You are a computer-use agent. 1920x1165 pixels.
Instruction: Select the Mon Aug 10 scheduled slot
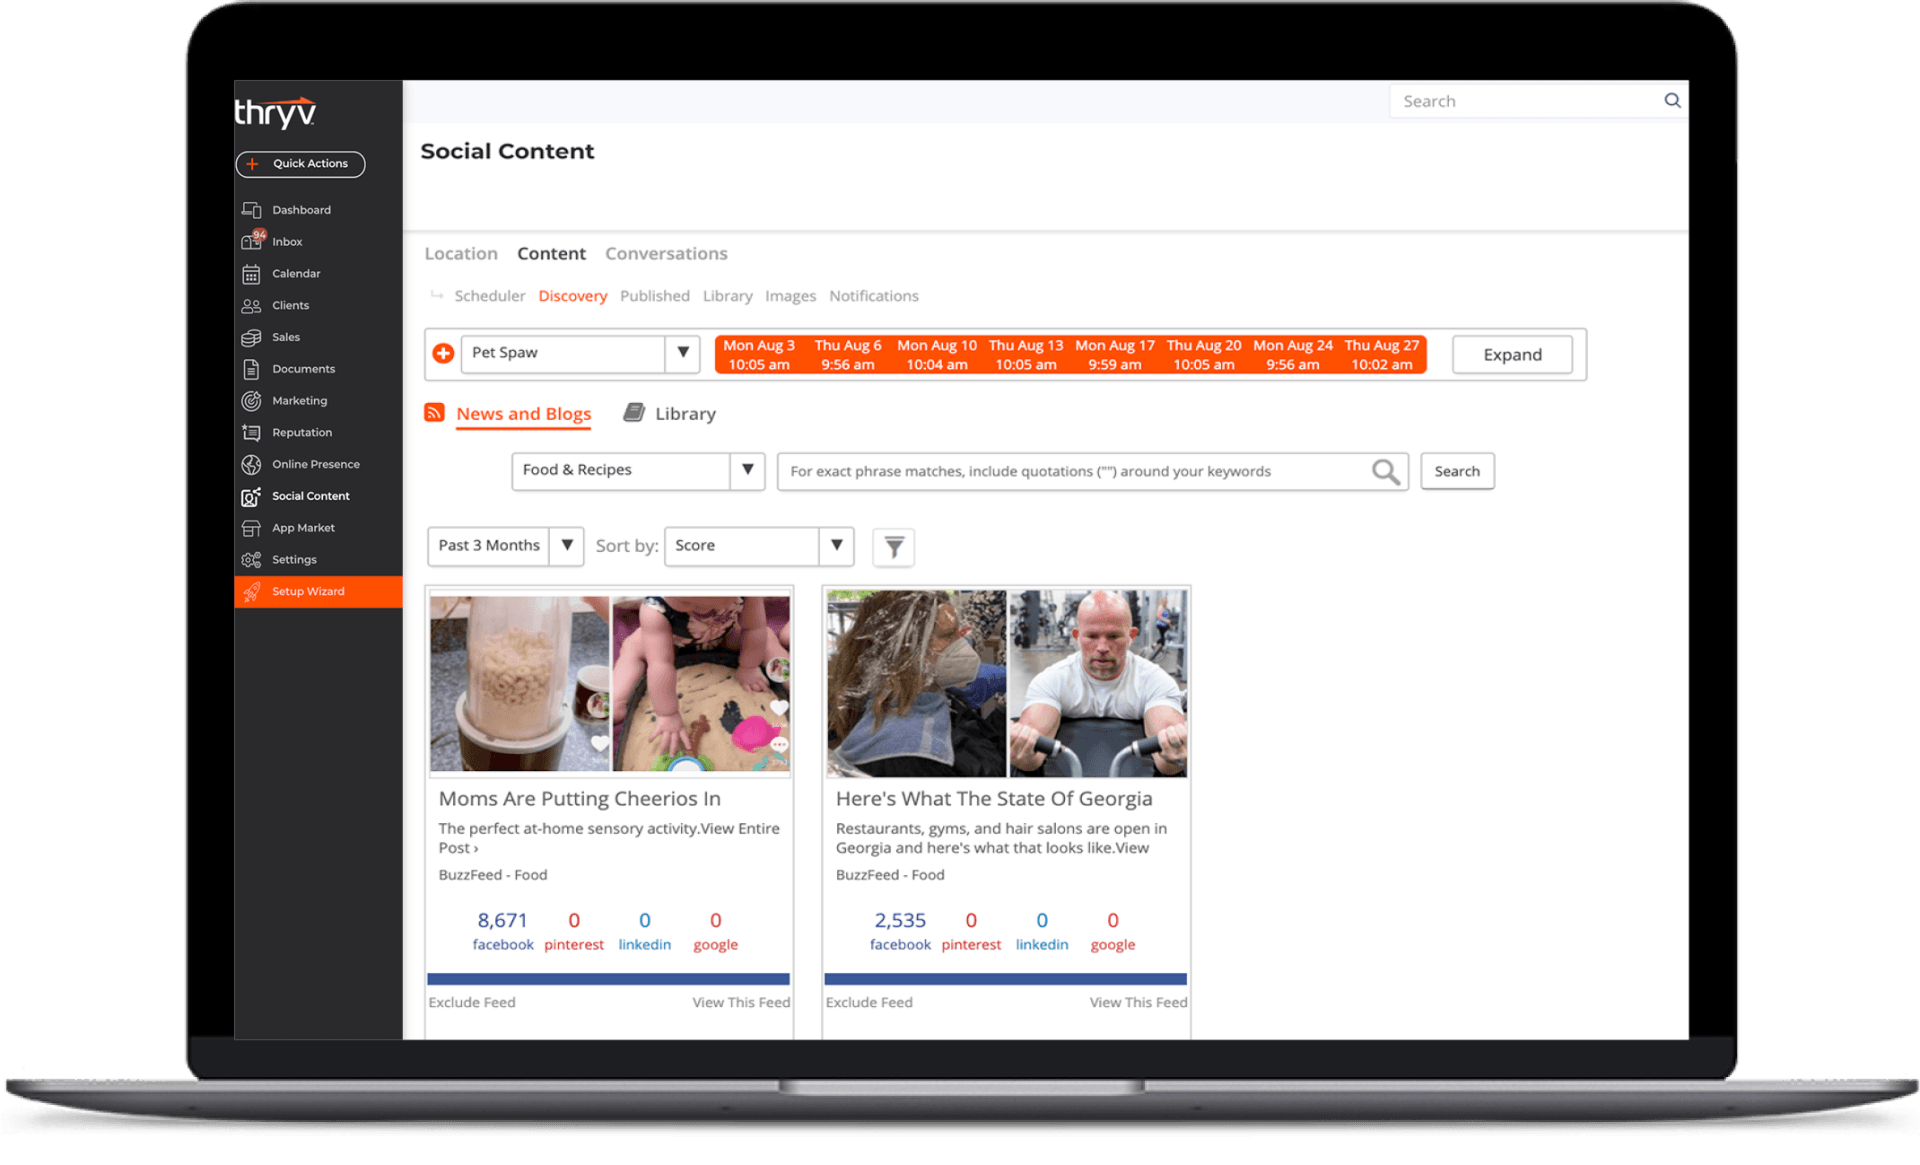coord(936,355)
